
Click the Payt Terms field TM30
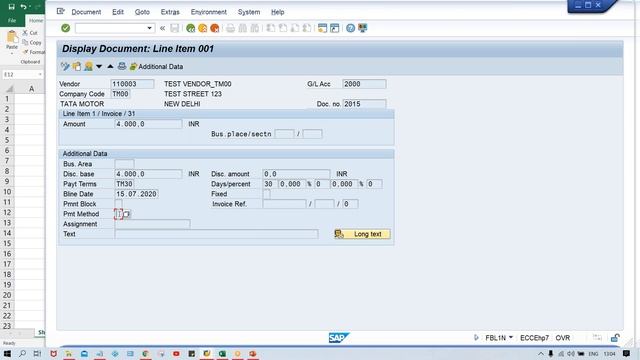[x=124, y=184]
